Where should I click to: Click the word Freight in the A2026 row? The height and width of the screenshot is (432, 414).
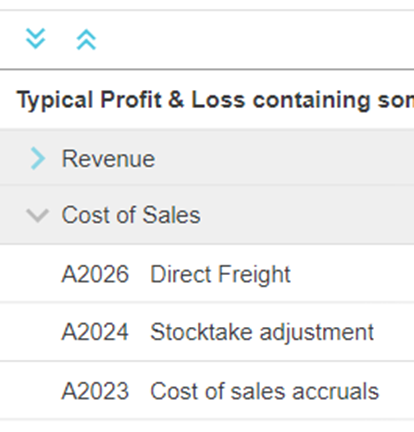(x=255, y=274)
